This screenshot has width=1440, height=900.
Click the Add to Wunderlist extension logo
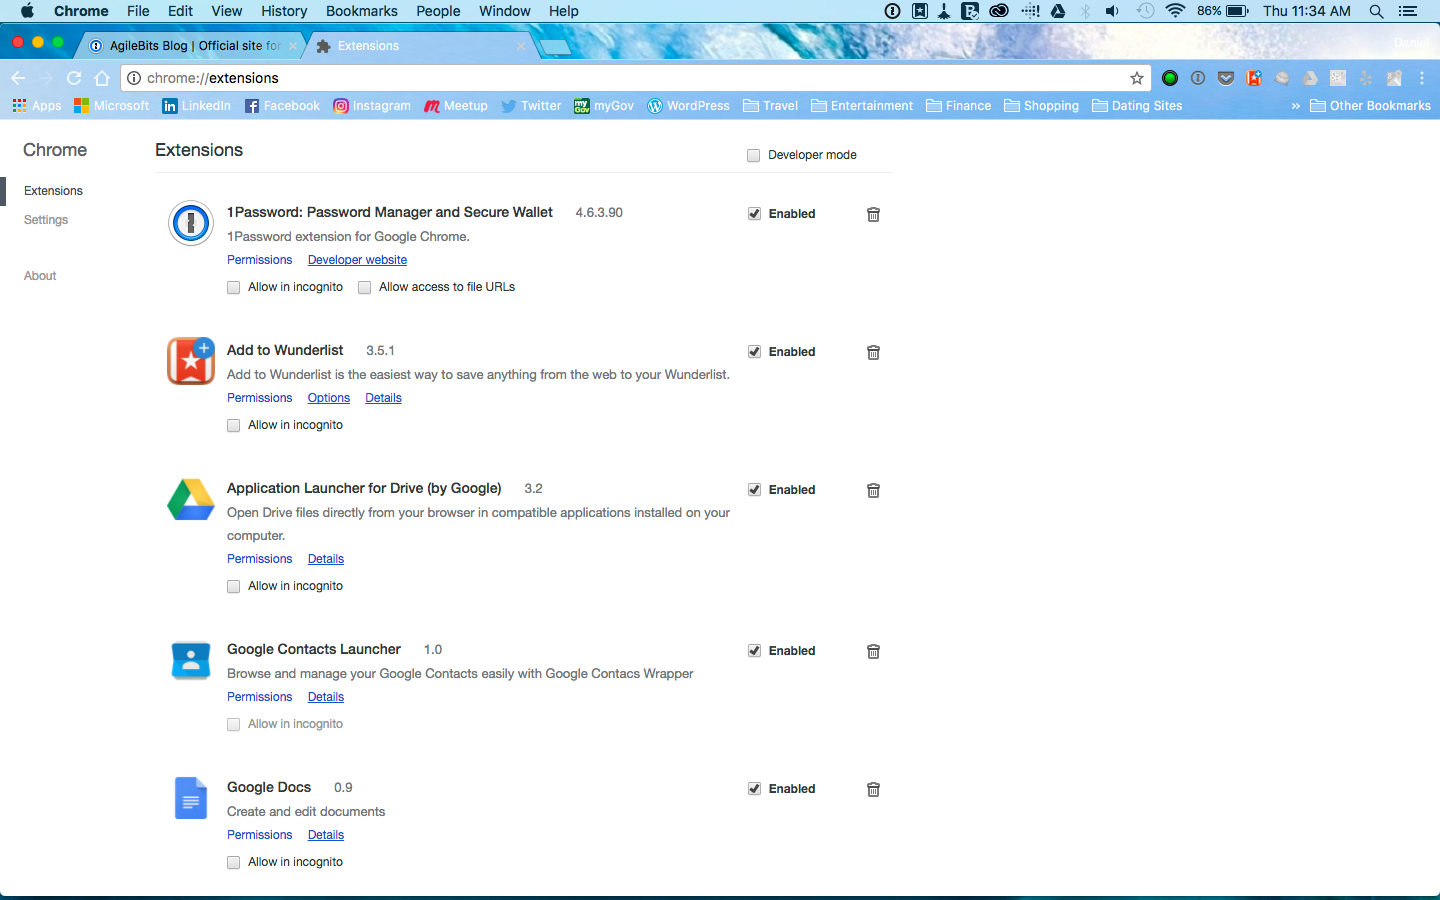[190, 361]
